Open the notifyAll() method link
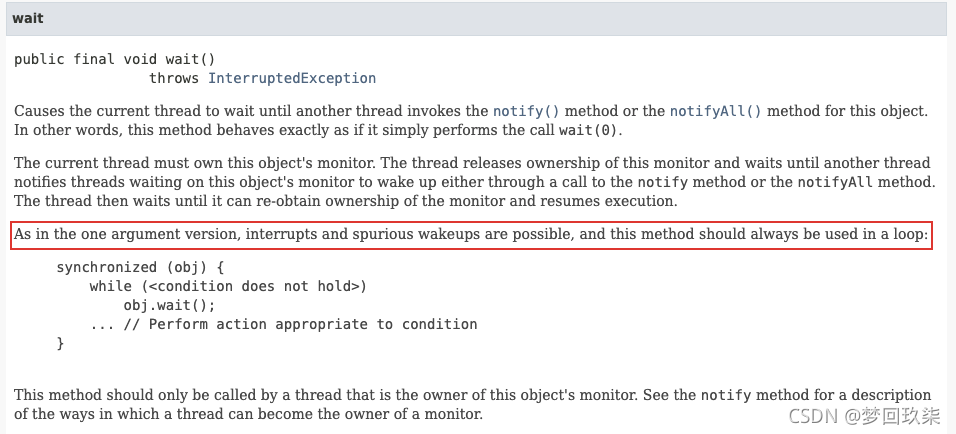 pyautogui.click(x=715, y=111)
